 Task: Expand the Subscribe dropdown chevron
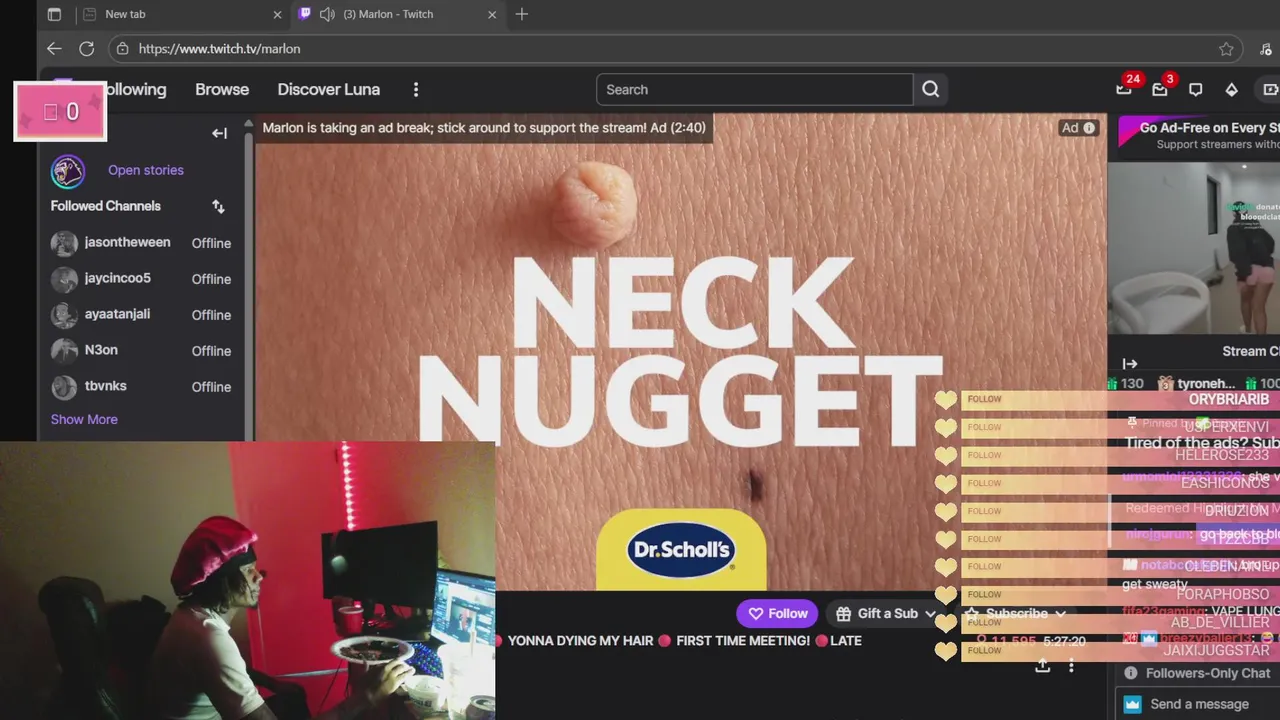pos(1060,614)
